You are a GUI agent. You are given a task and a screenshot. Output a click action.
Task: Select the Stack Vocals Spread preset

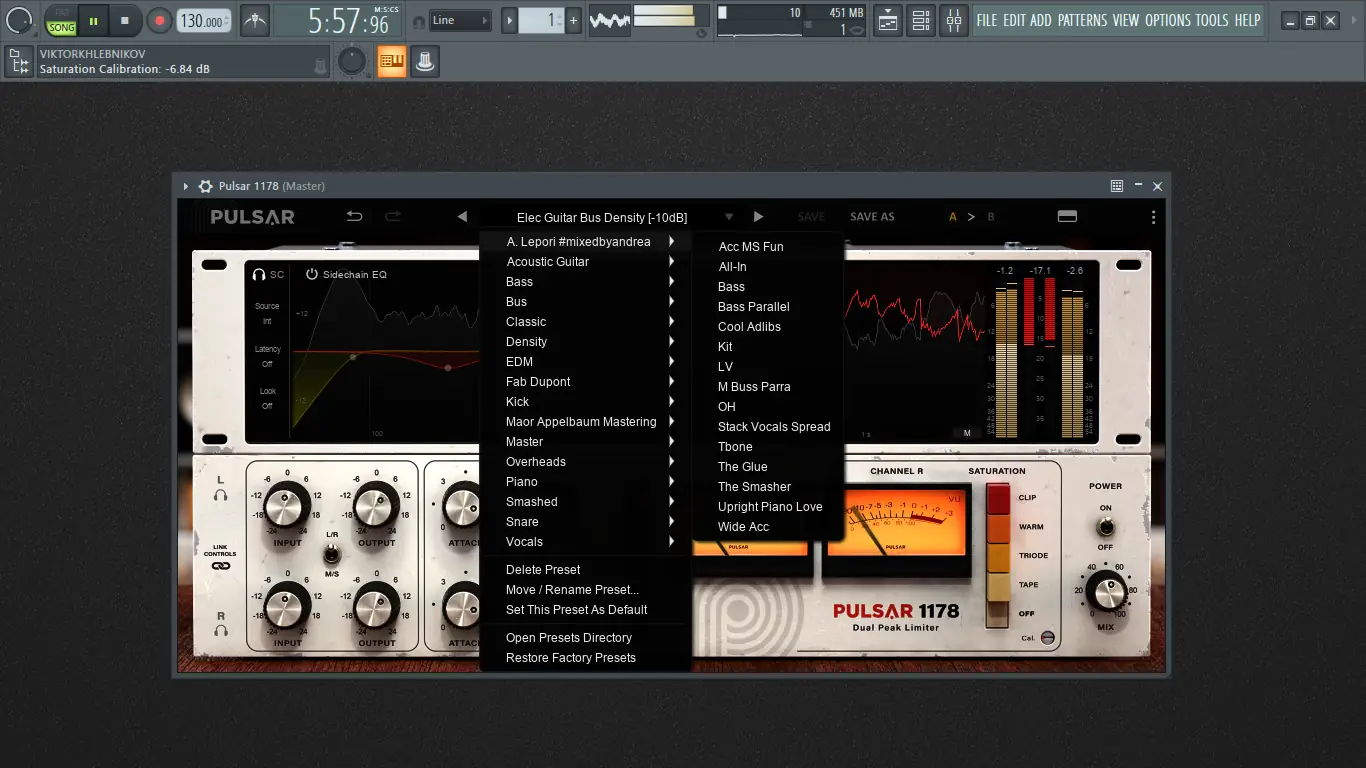point(774,427)
